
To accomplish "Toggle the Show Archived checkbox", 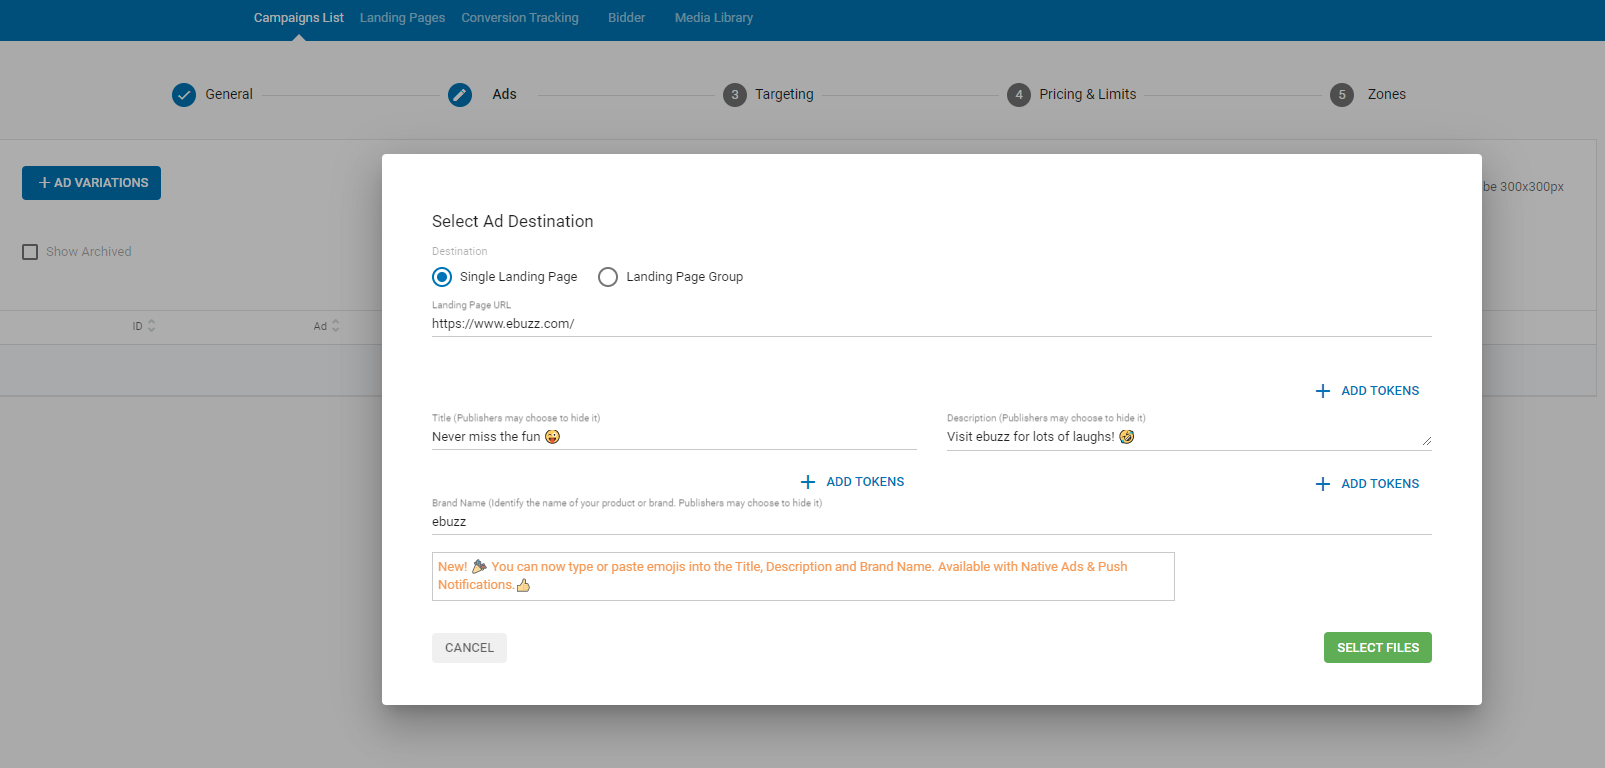I will coord(30,252).
